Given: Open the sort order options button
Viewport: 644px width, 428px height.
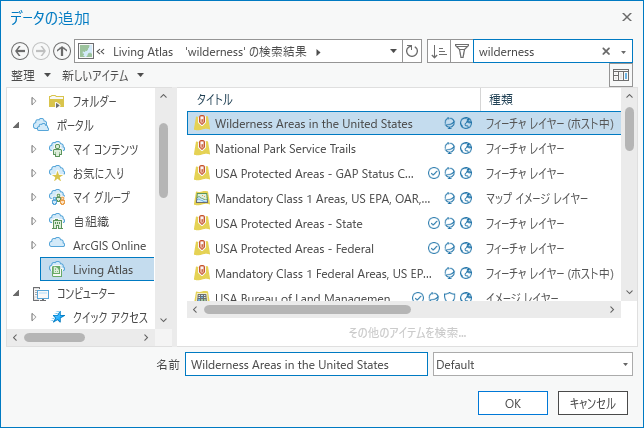Looking at the screenshot, I should pos(439,51).
